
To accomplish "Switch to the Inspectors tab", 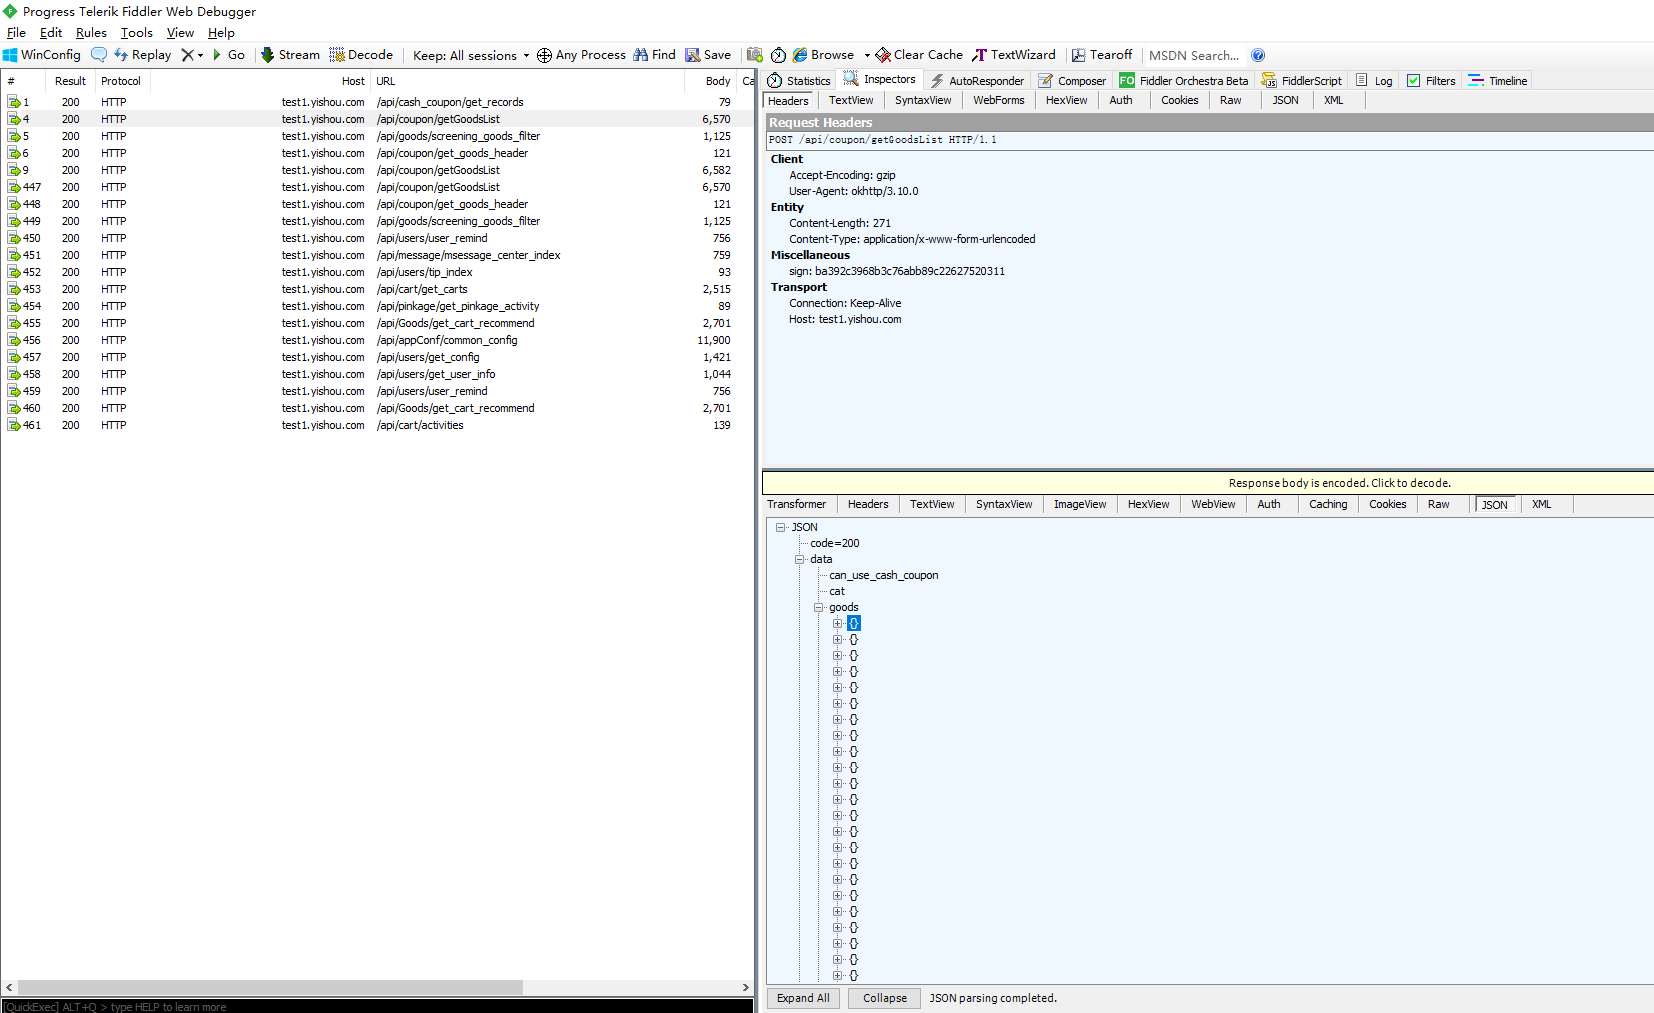I will point(879,79).
